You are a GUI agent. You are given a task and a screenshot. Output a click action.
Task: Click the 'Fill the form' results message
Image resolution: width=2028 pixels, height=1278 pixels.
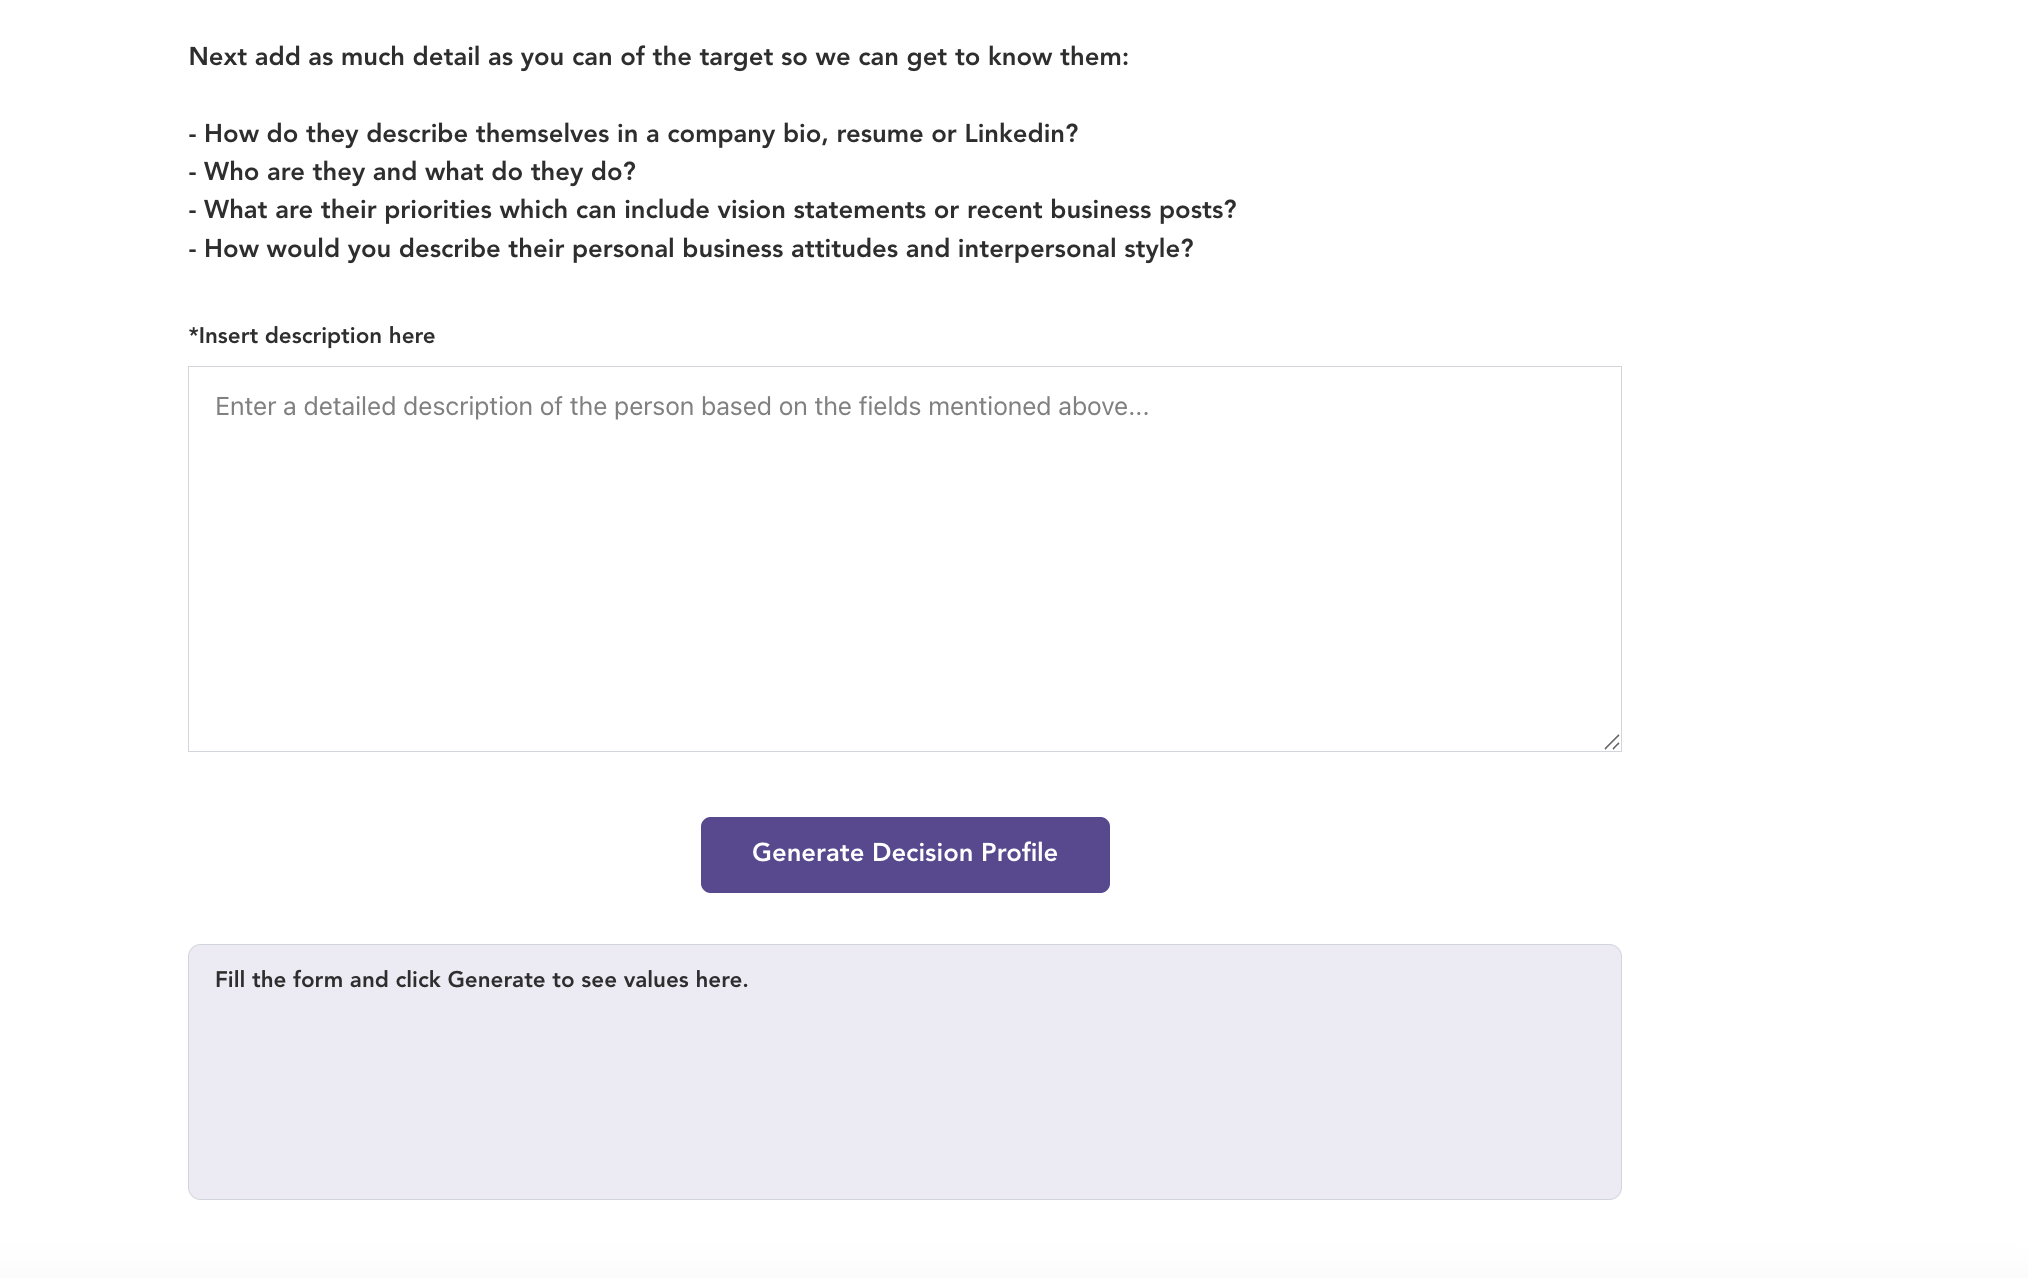pos(481,980)
